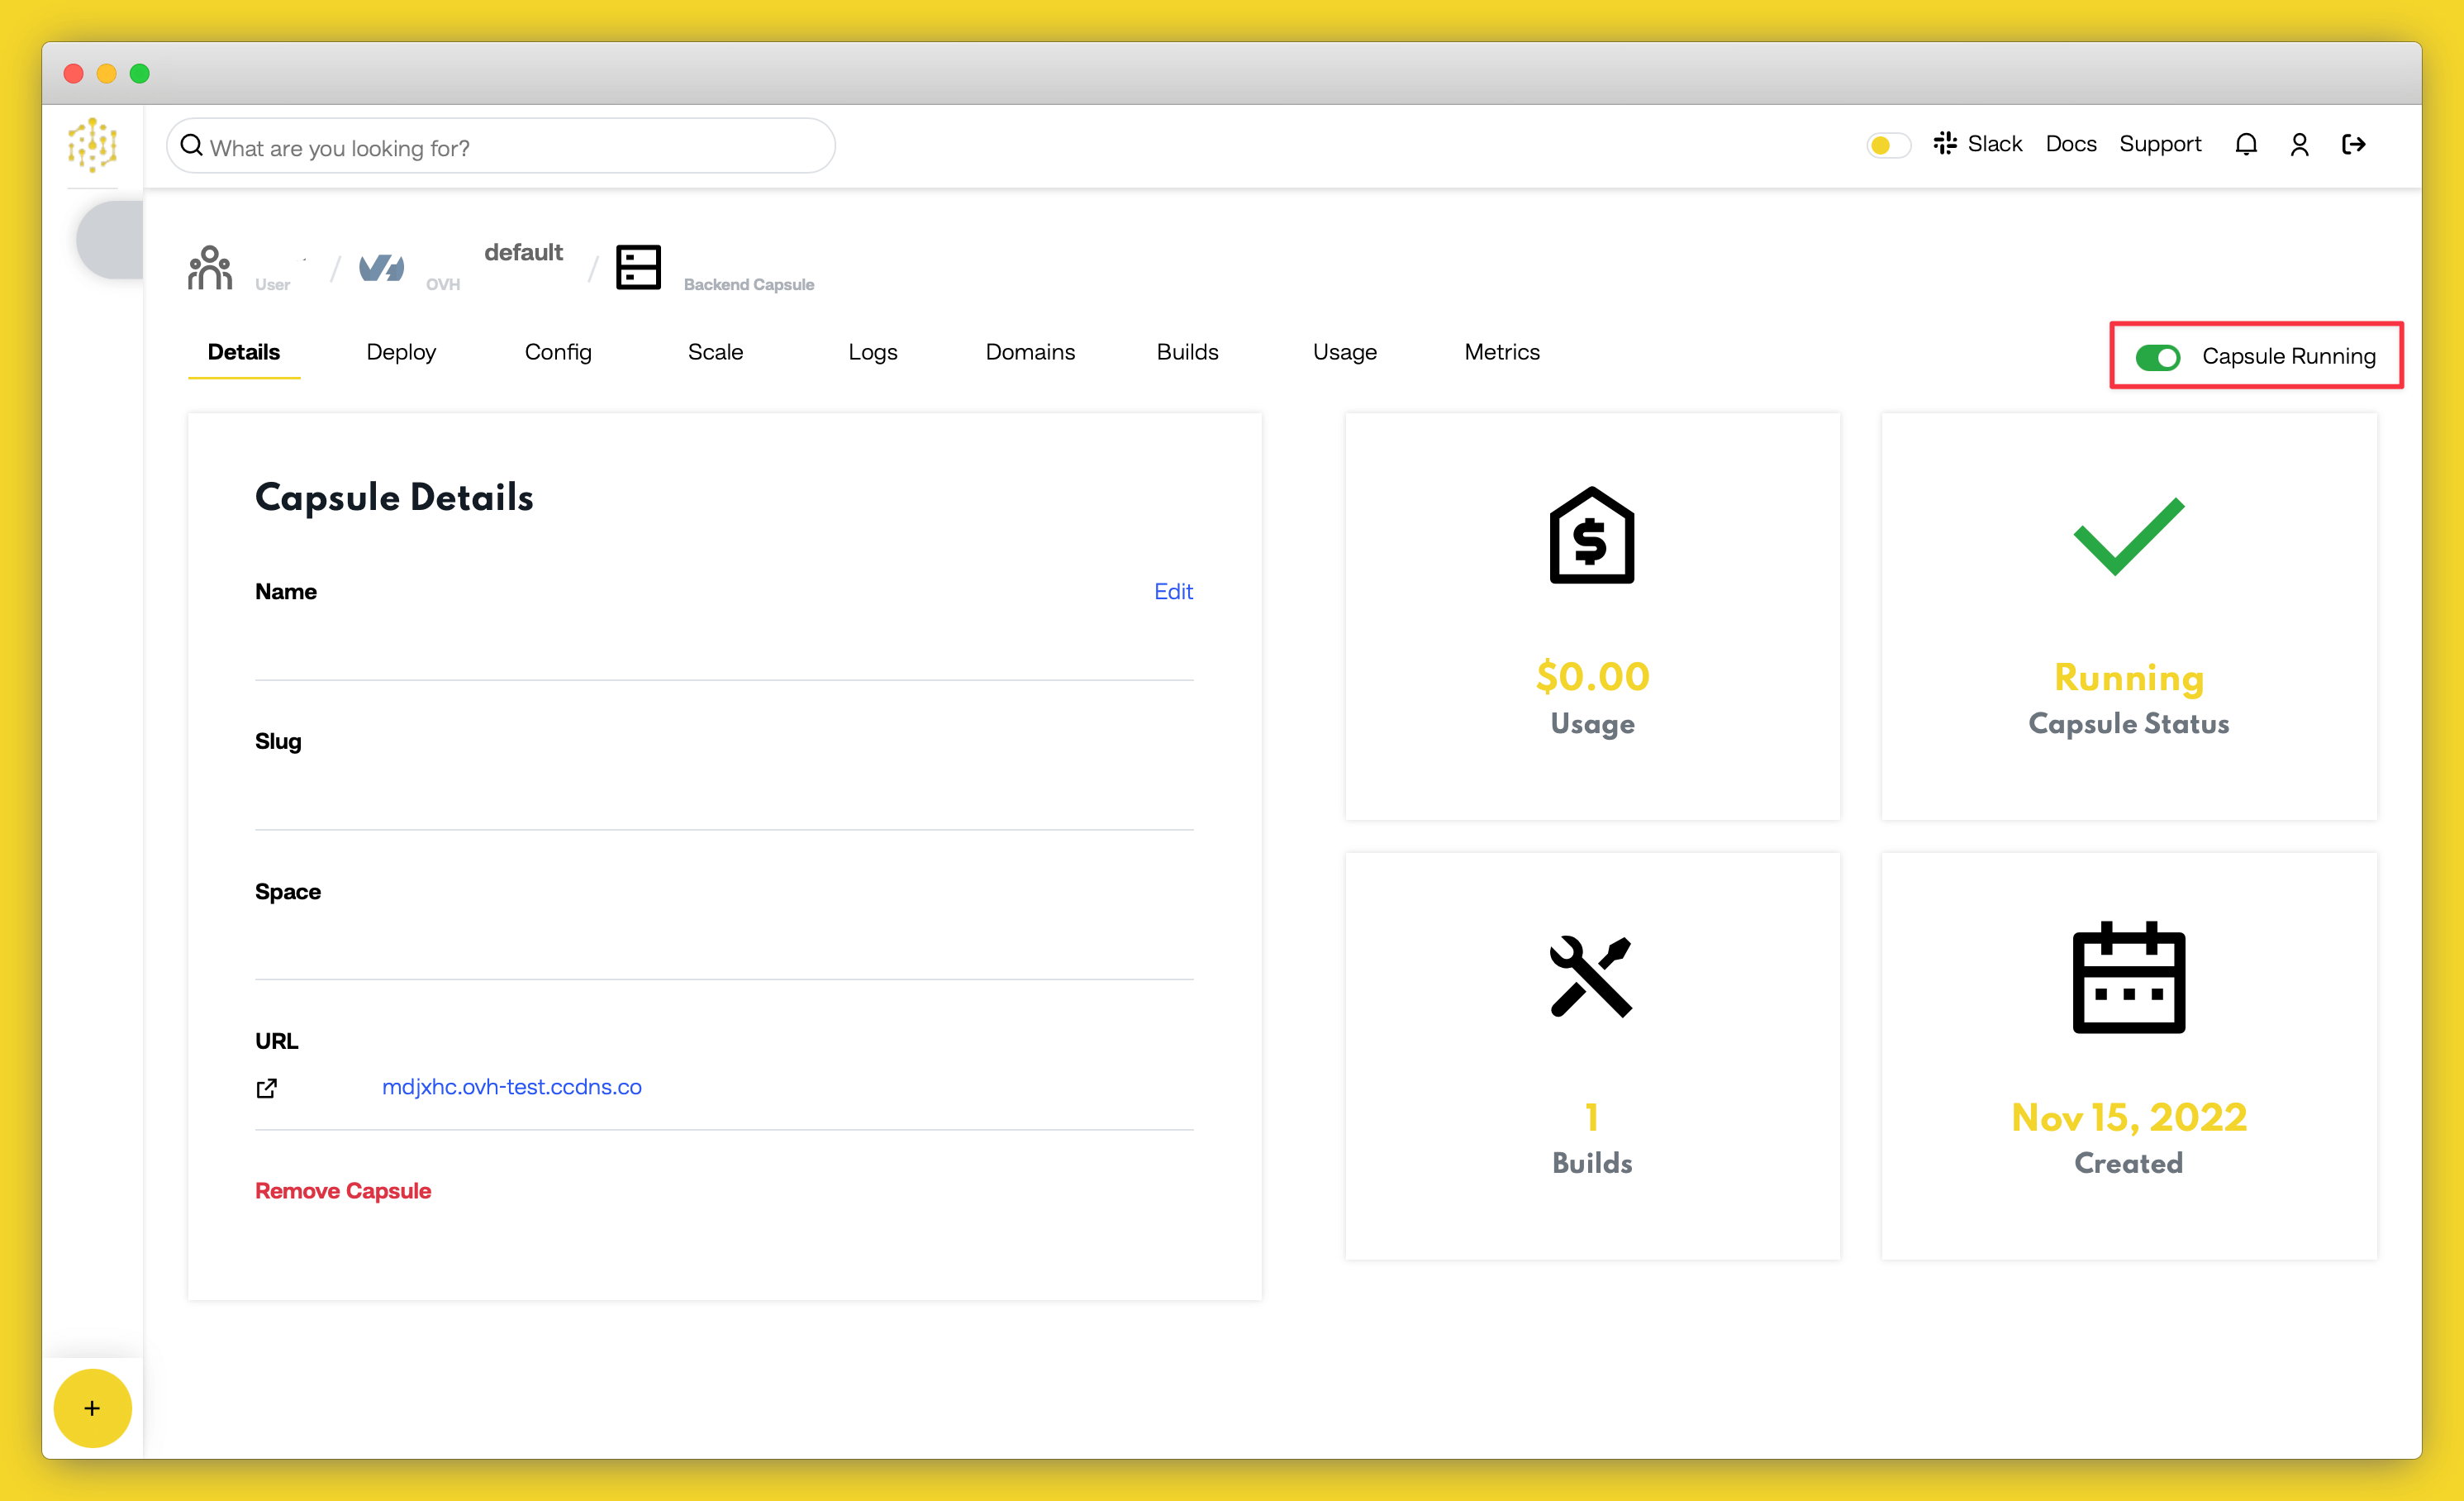Image resolution: width=2464 pixels, height=1501 pixels.
Task: Open the team users breadcrumb icon
Action: pos(210,268)
